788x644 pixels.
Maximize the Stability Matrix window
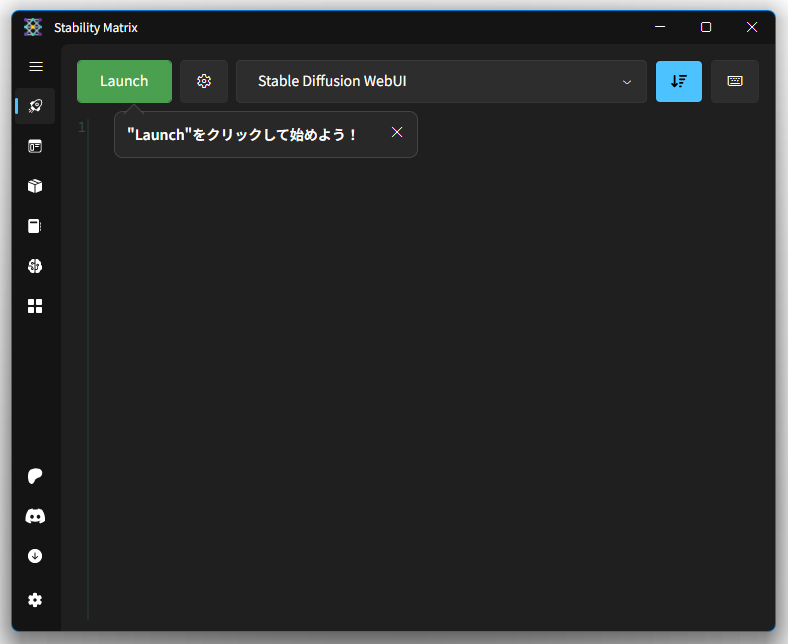click(706, 27)
